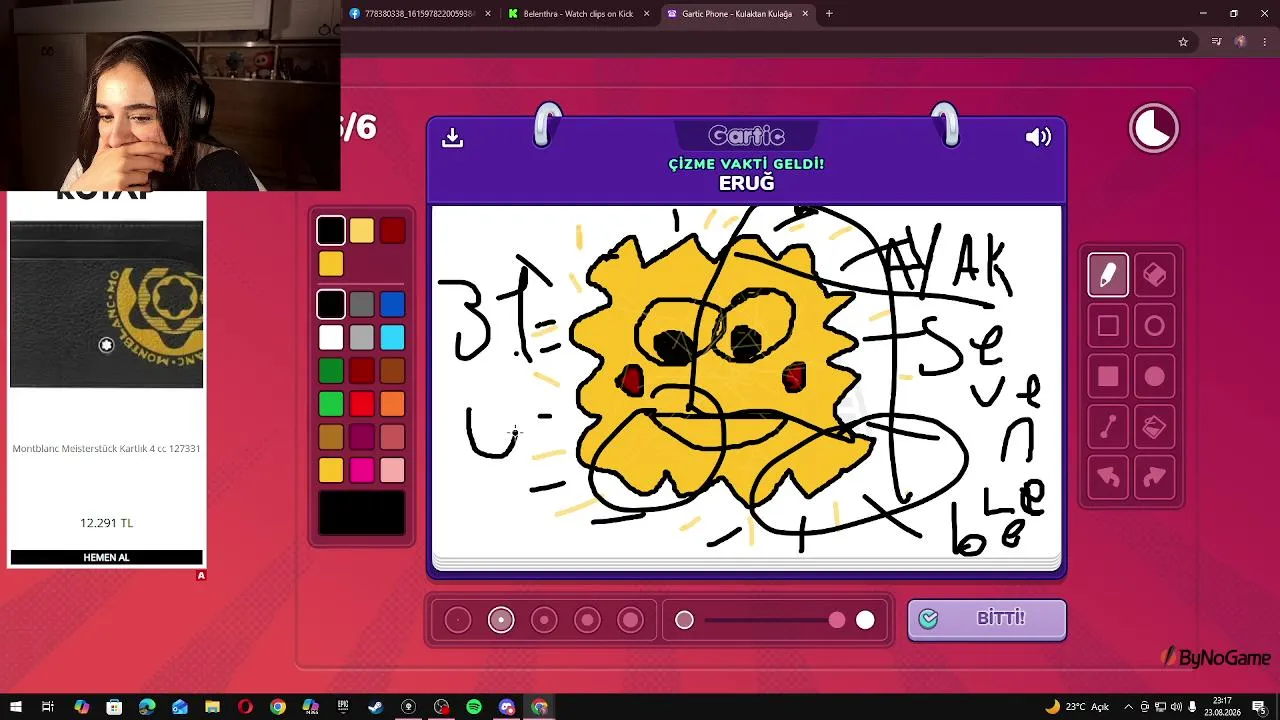
Task: Select the largest brush size
Action: [630, 621]
